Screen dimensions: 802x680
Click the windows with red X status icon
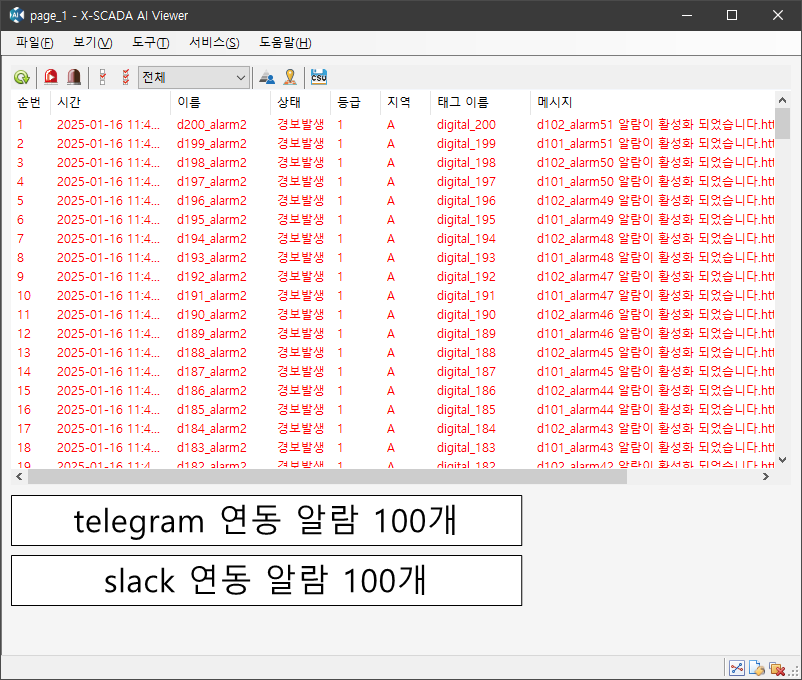[776, 668]
